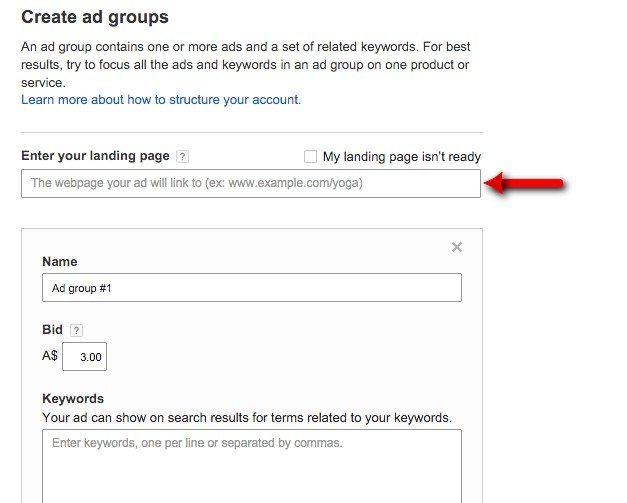Click the 'Create ad groups' heading

[x=95, y=17]
